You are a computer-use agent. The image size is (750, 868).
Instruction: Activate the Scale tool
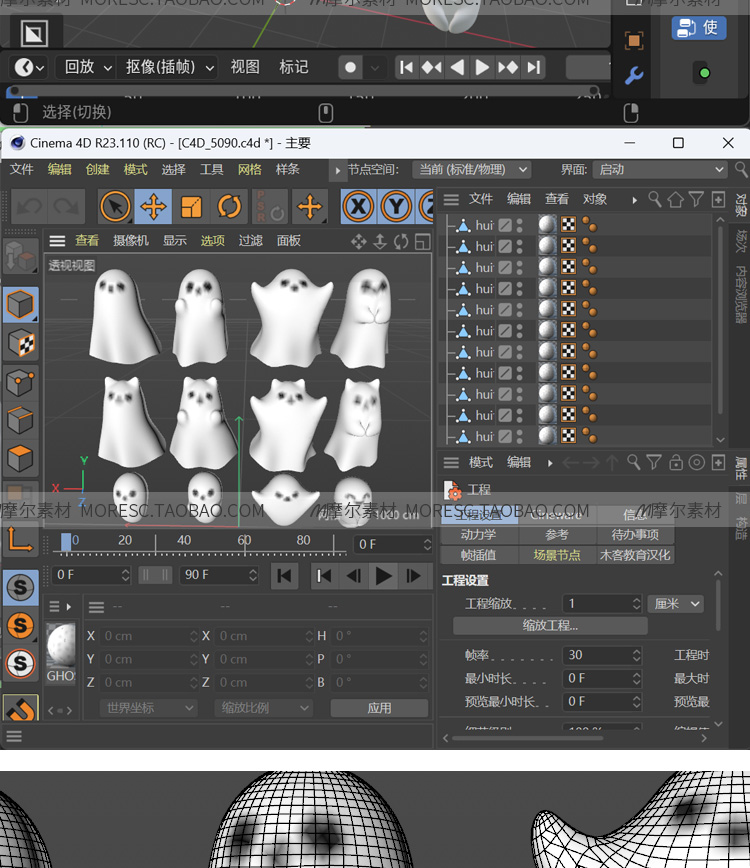point(191,207)
